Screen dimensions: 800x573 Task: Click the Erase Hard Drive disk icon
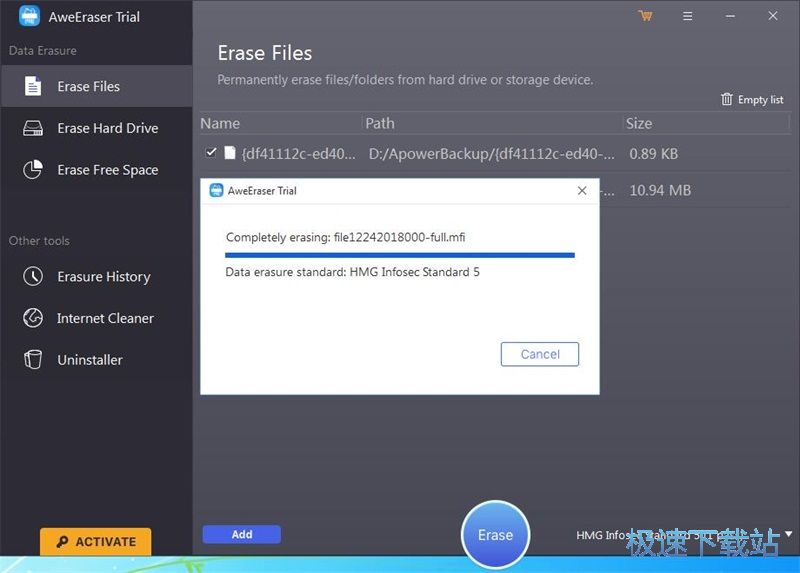33,128
